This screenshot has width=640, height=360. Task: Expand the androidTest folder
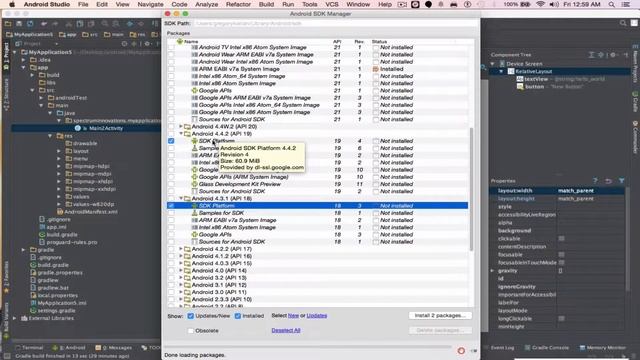point(41,98)
